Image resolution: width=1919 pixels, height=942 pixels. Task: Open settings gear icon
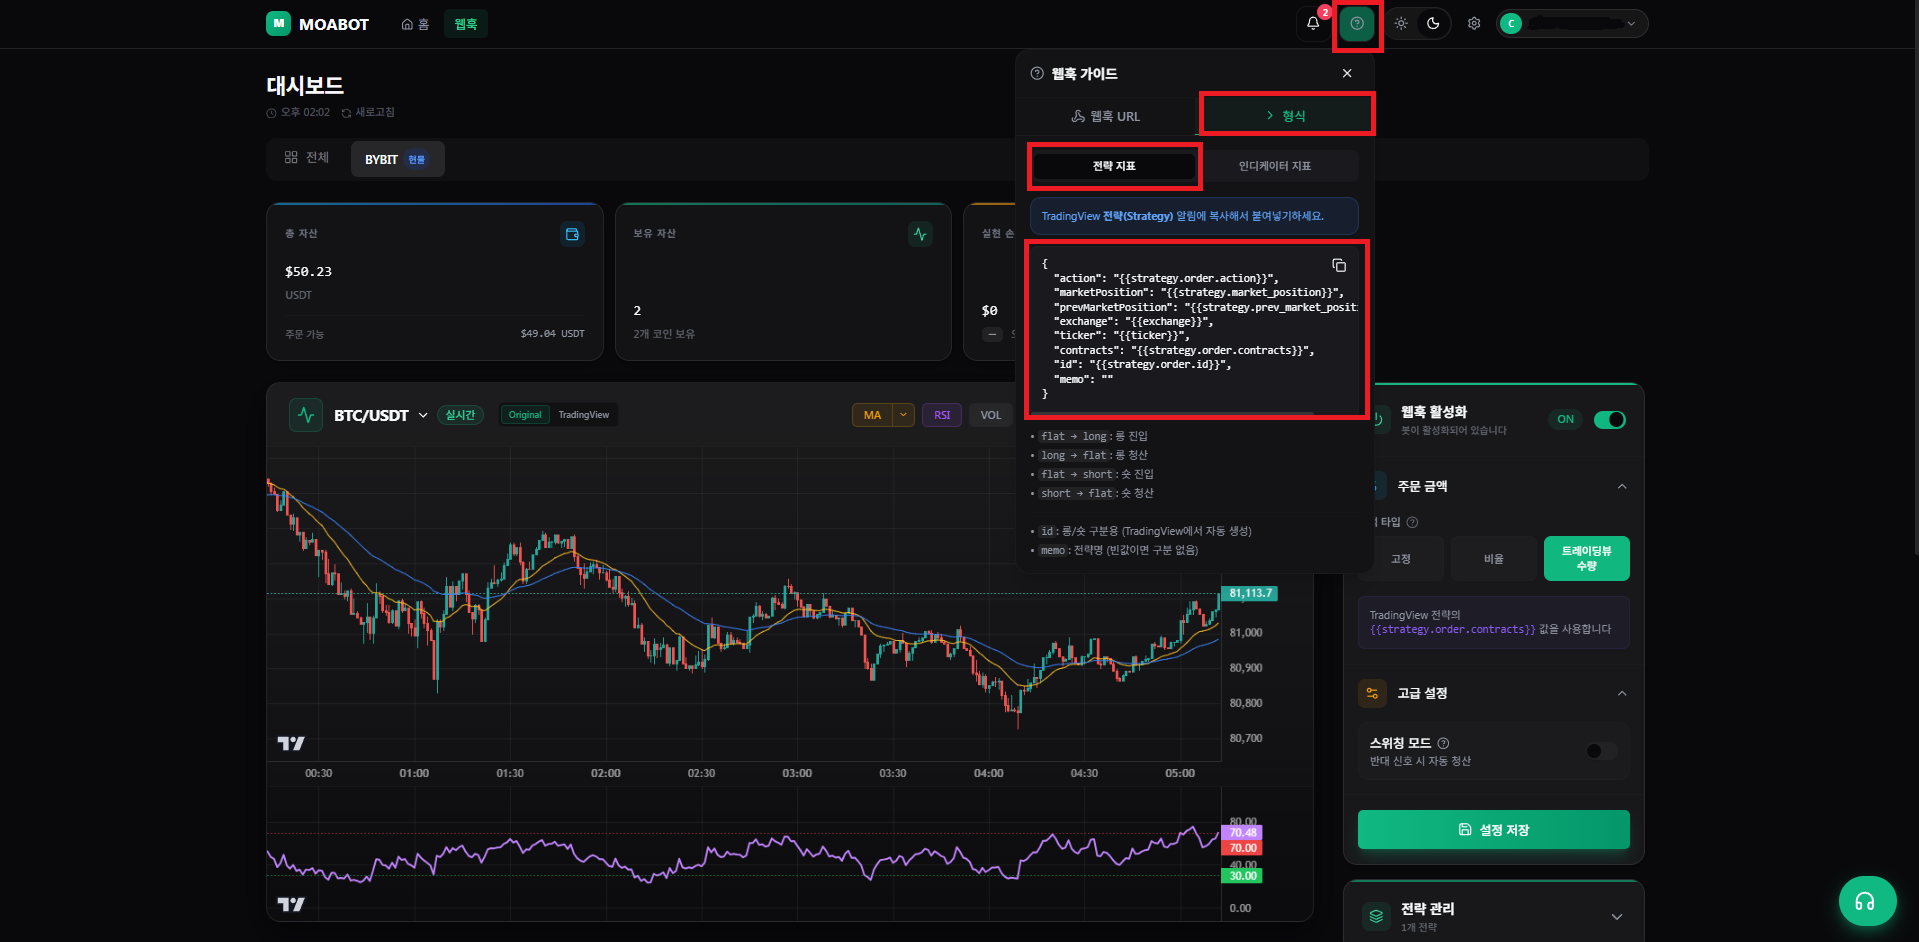pyautogui.click(x=1474, y=23)
